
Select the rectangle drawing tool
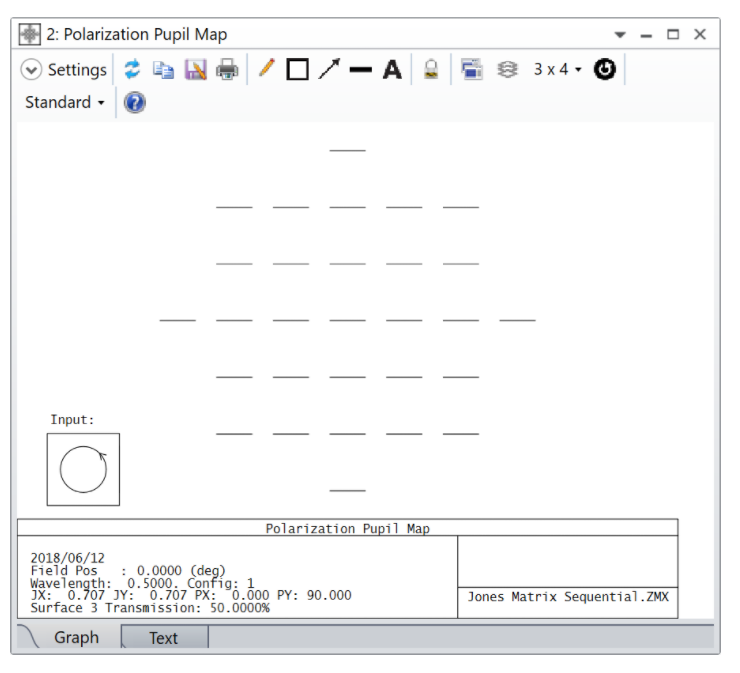[297, 69]
